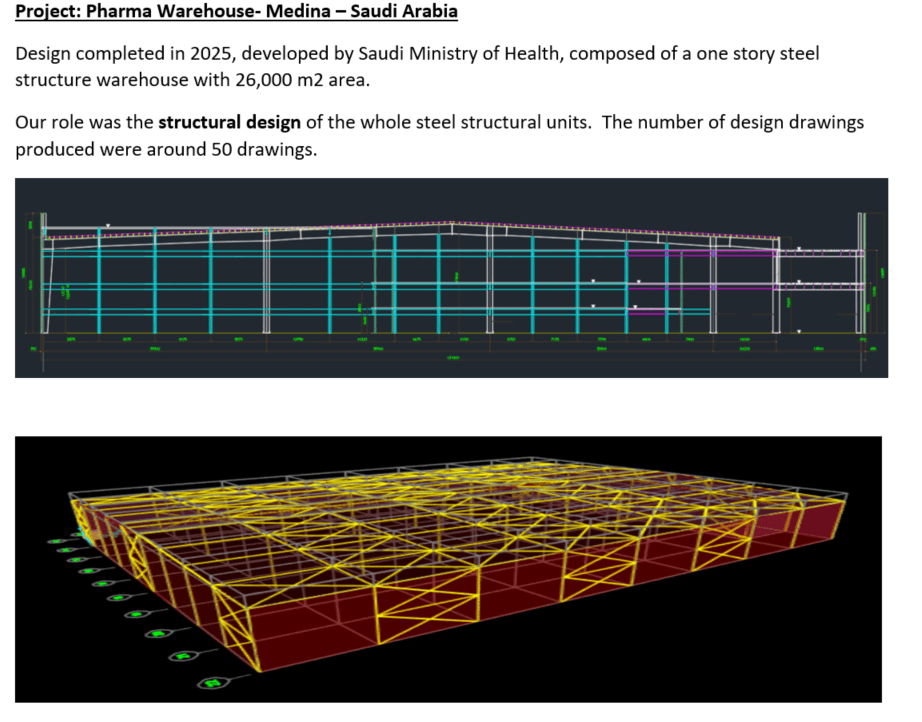The image size is (922, 722).
Task: Click the nearest green grid bubble in 3D model
Action: [212, 683]
